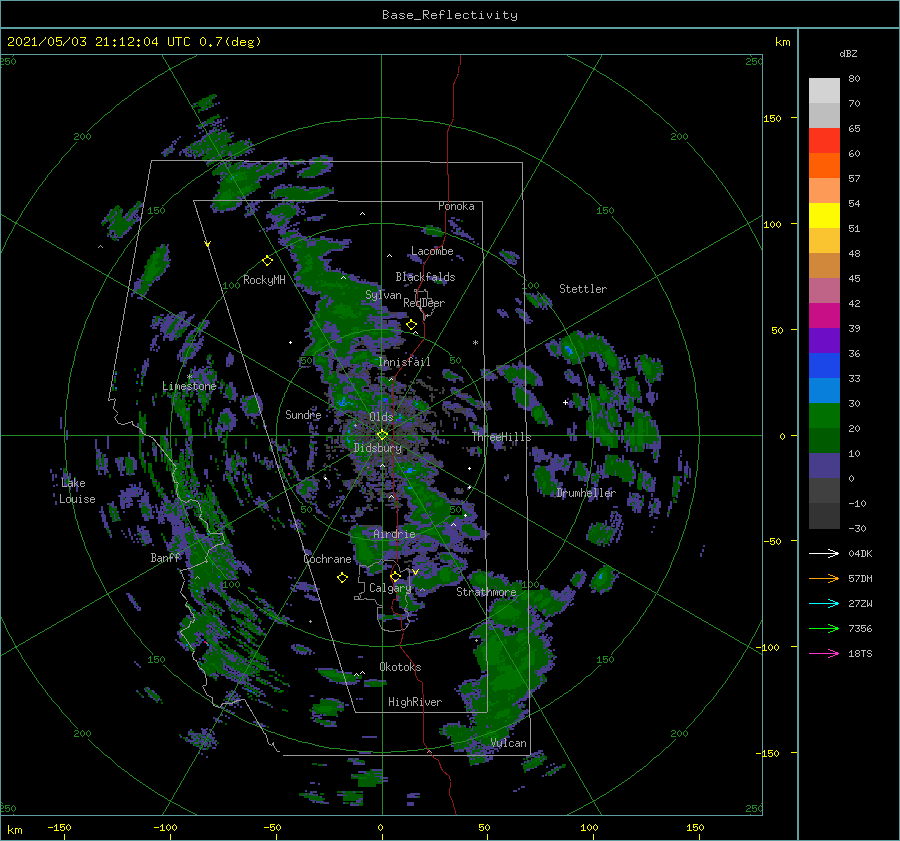Click the yellow diamond marker east of Cochrane
The image size is (900, 841).
pos(342,578)
